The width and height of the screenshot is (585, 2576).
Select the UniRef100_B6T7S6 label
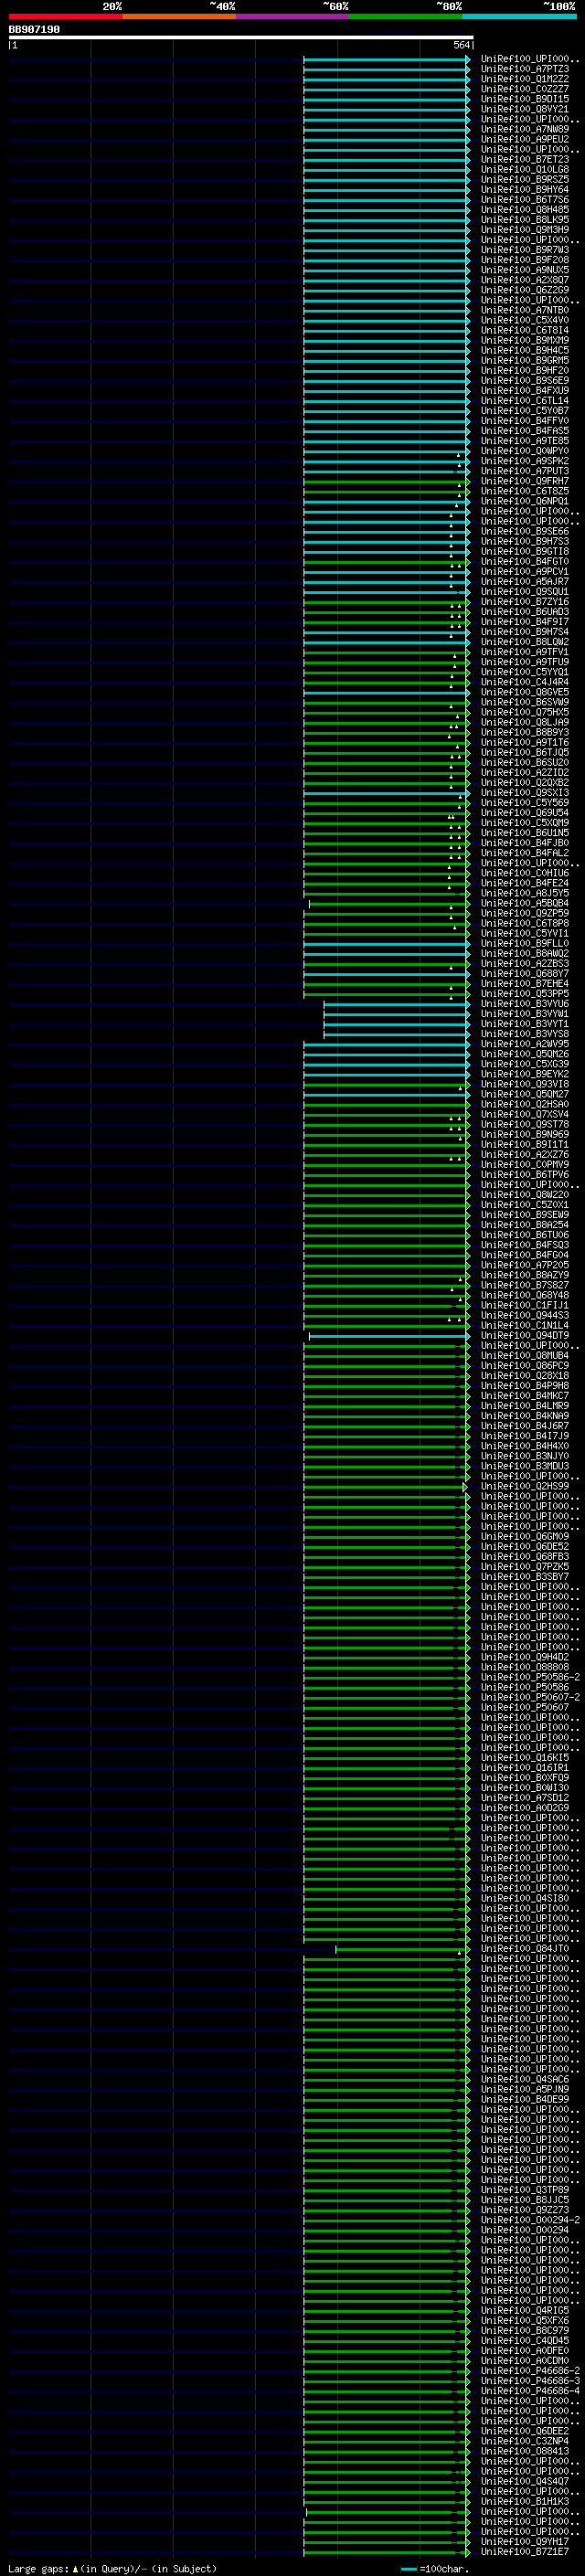pos(525,199)
